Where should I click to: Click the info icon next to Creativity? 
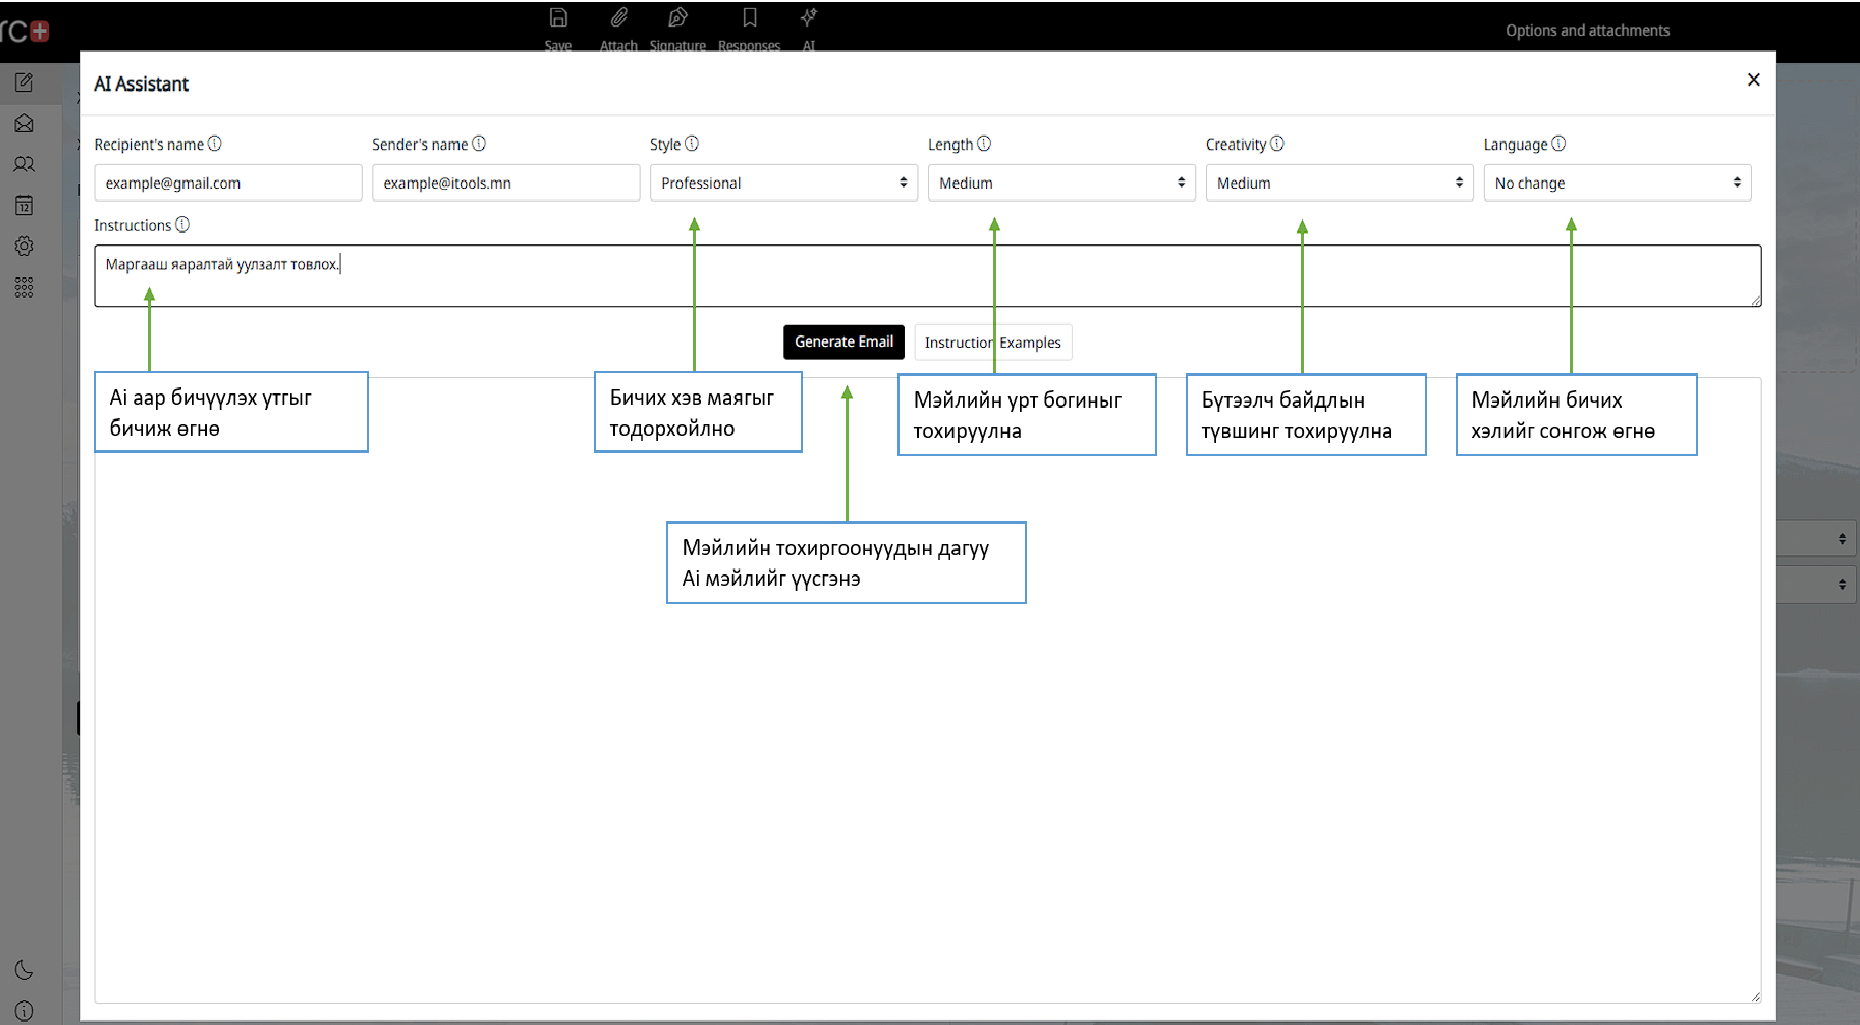click(1277, 144)
